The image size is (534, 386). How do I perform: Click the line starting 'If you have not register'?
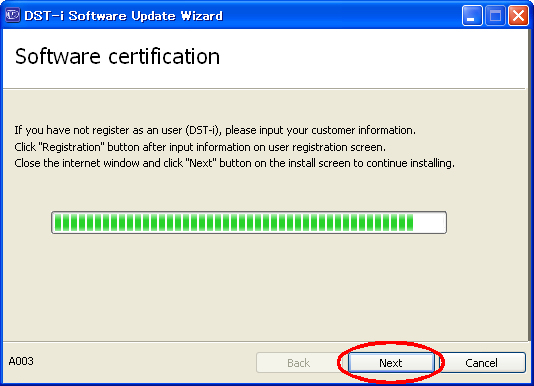point(215,130)
